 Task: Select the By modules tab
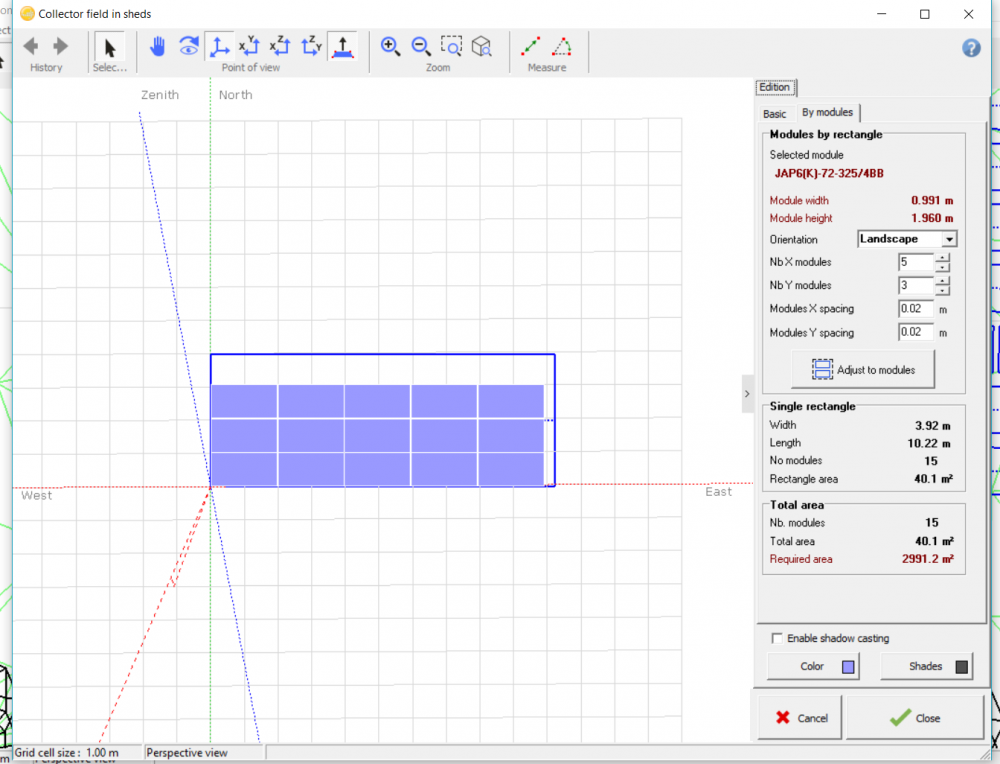point(827,113)
